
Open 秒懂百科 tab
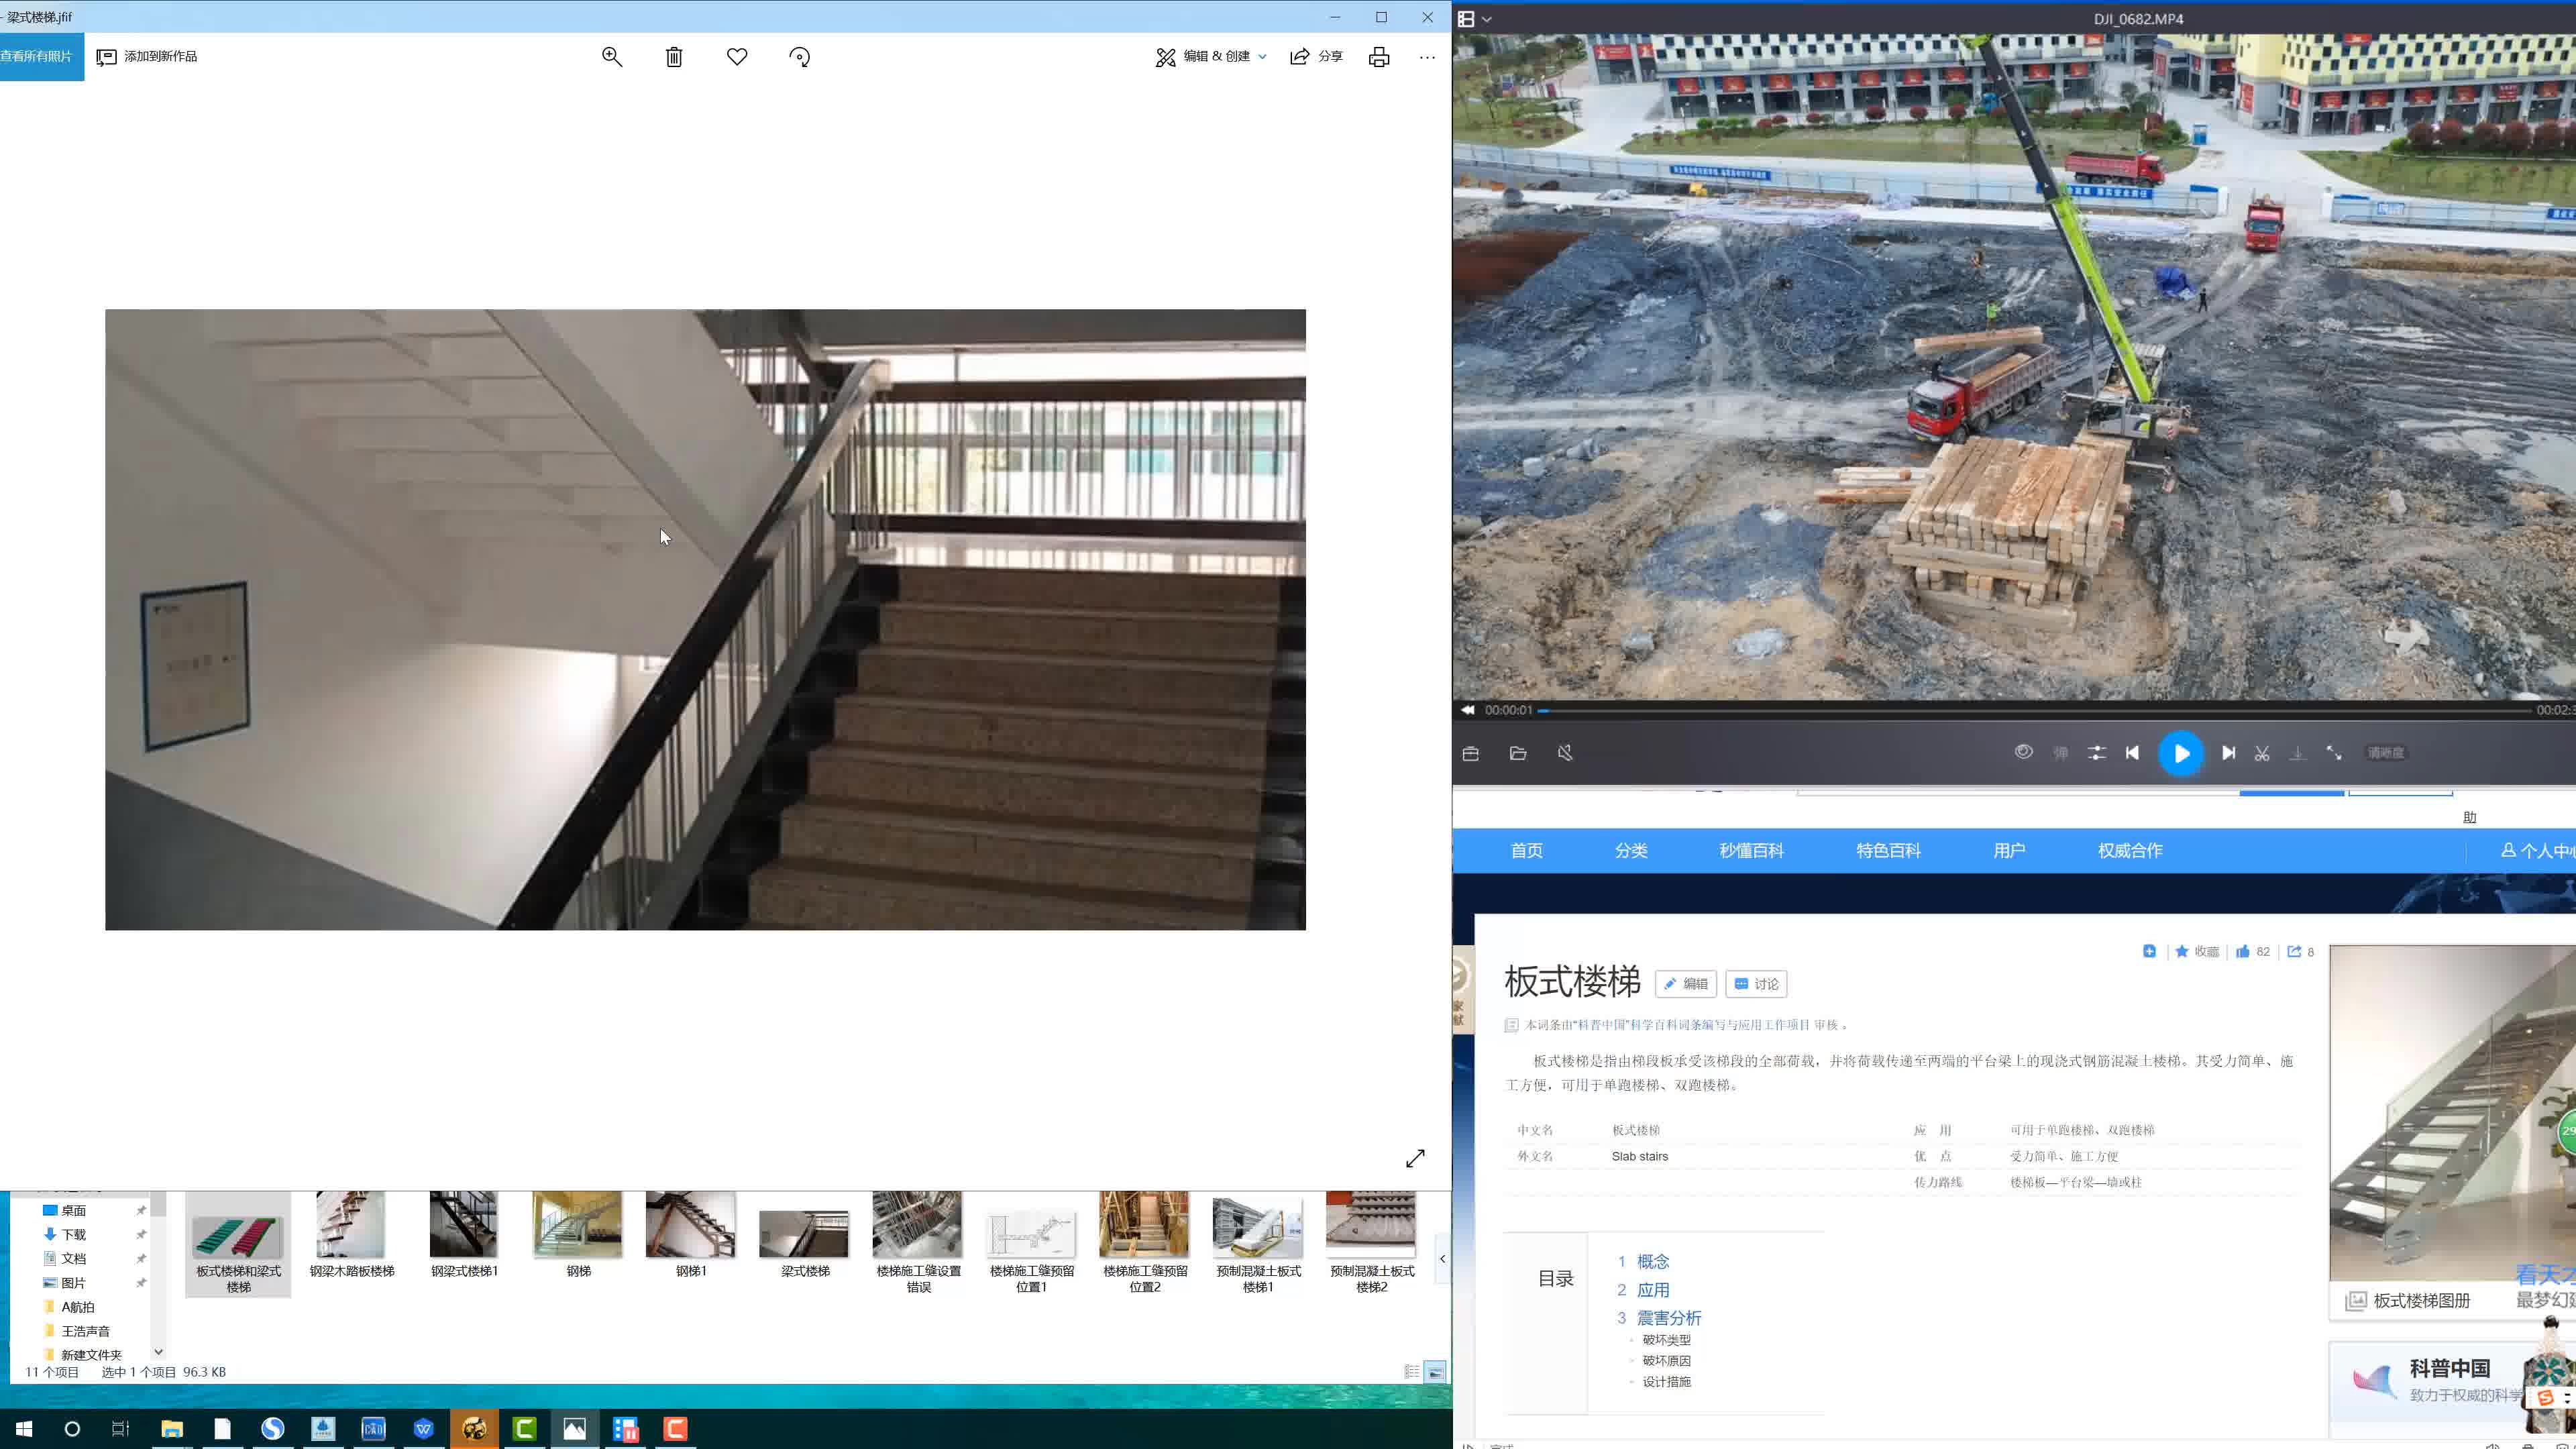tap(1751, 851)
